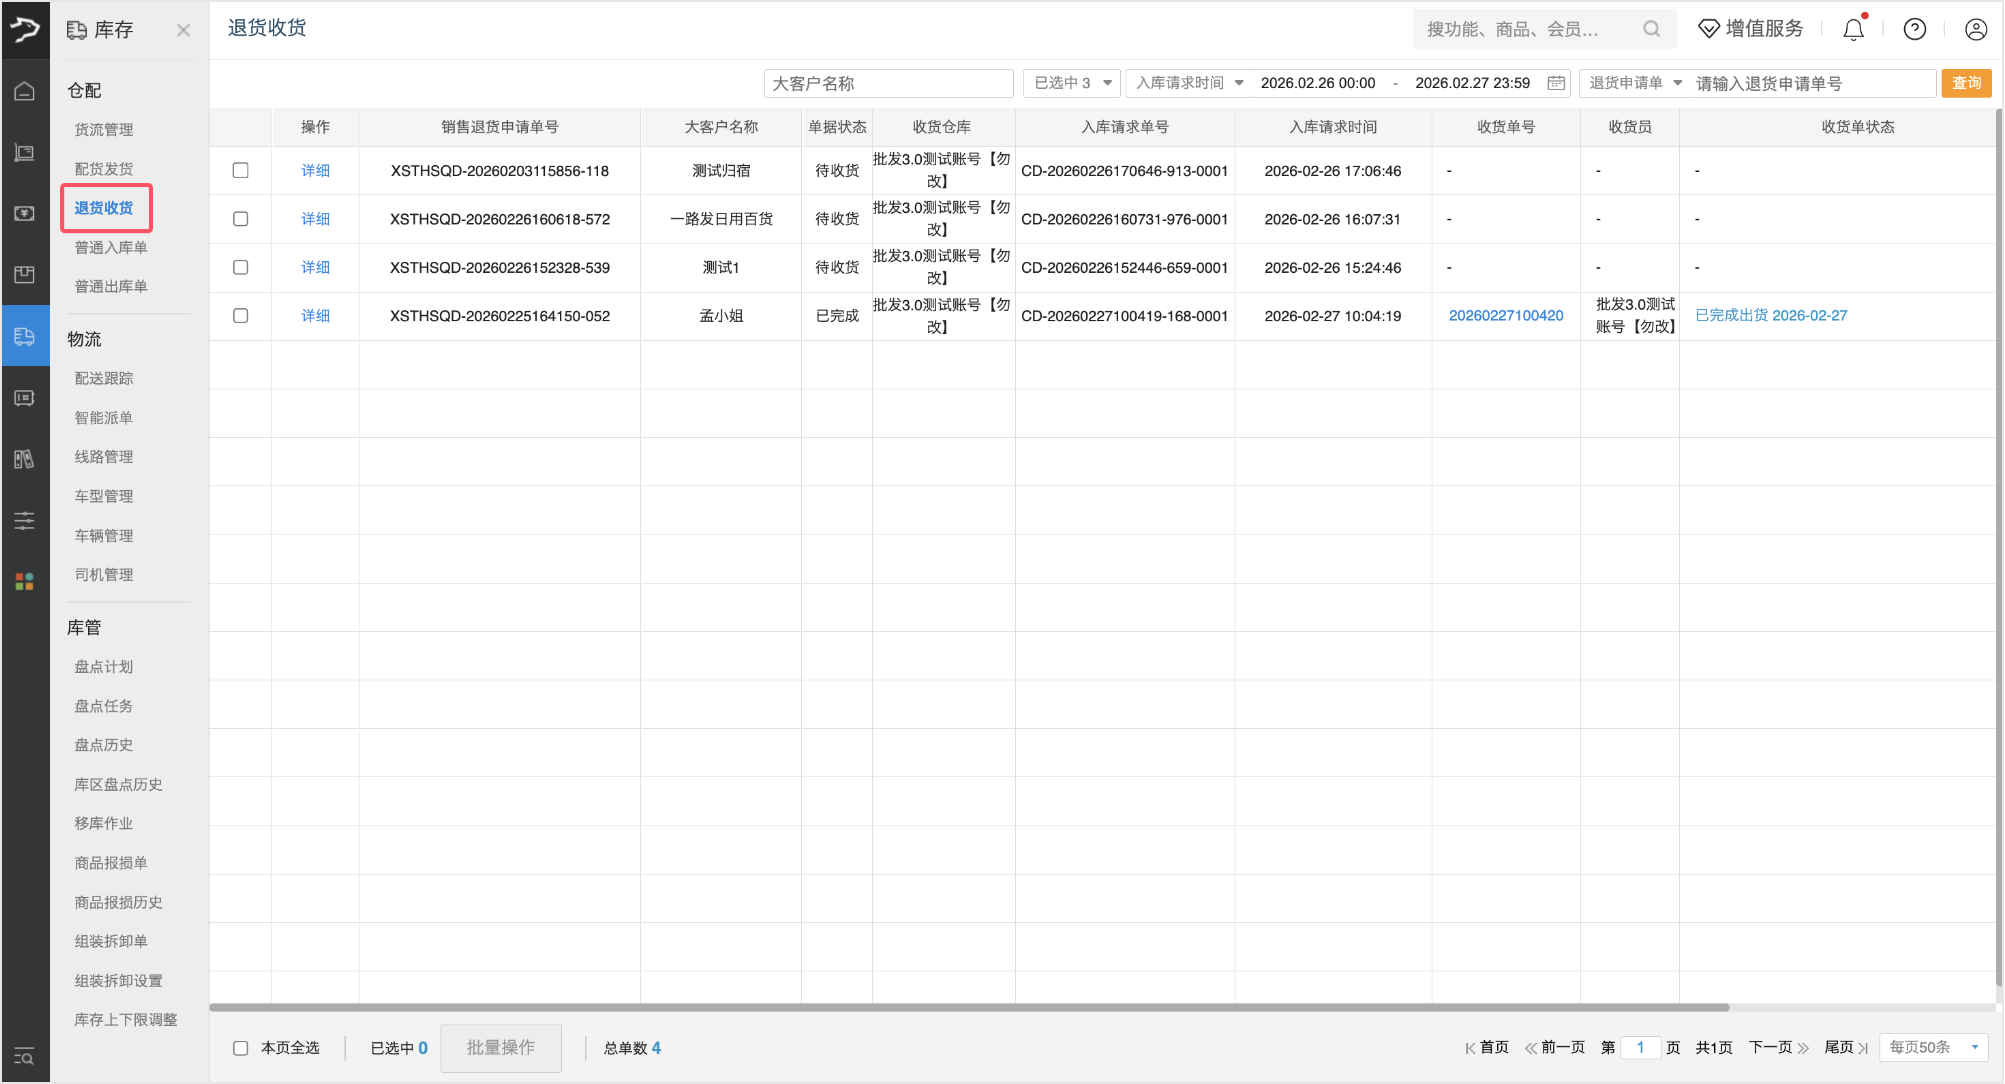Check the row for 孟小姐 order
The width and height of the screenshot is (2005, 1084).
[241, 316]
